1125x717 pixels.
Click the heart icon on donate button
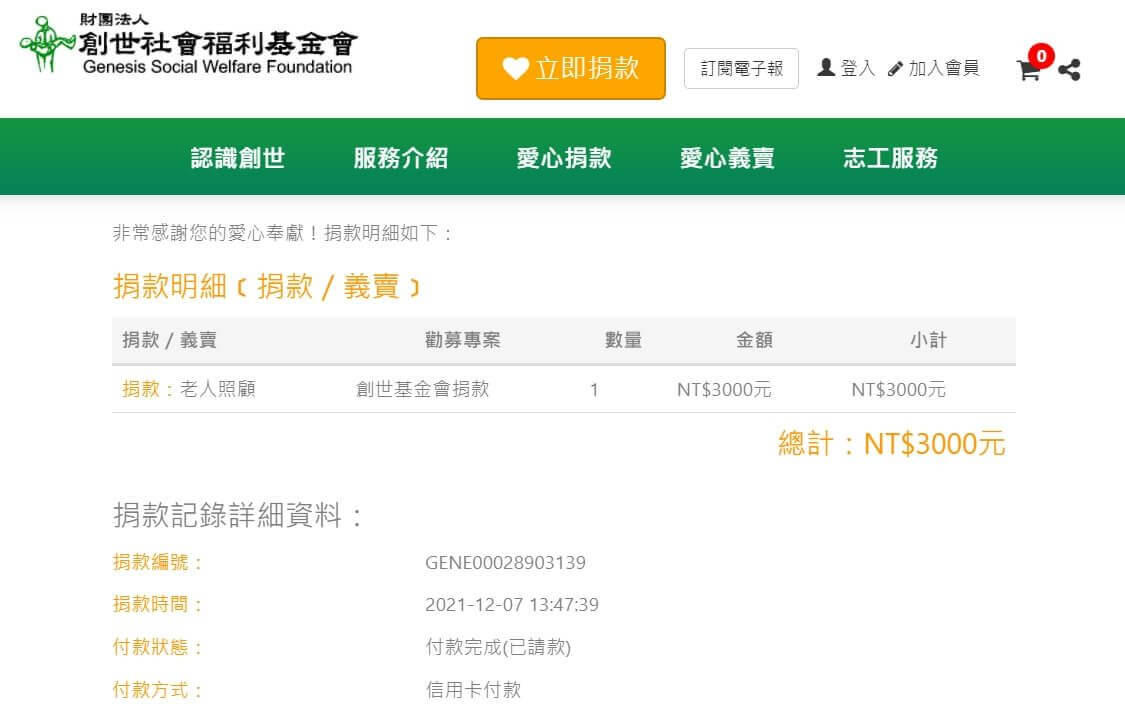click(515, 69)
